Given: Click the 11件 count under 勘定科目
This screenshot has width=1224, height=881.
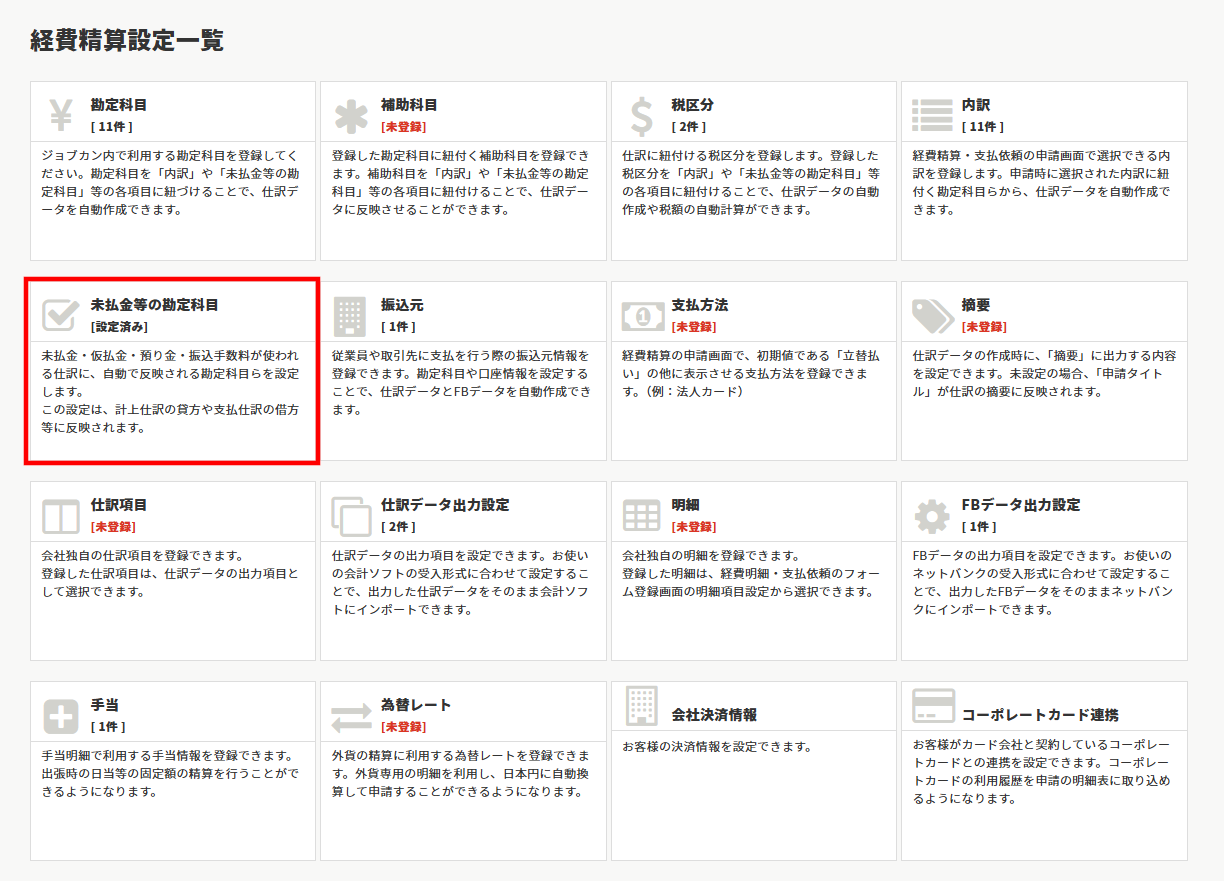Looking at the screenshot, I should coord(111,127).
